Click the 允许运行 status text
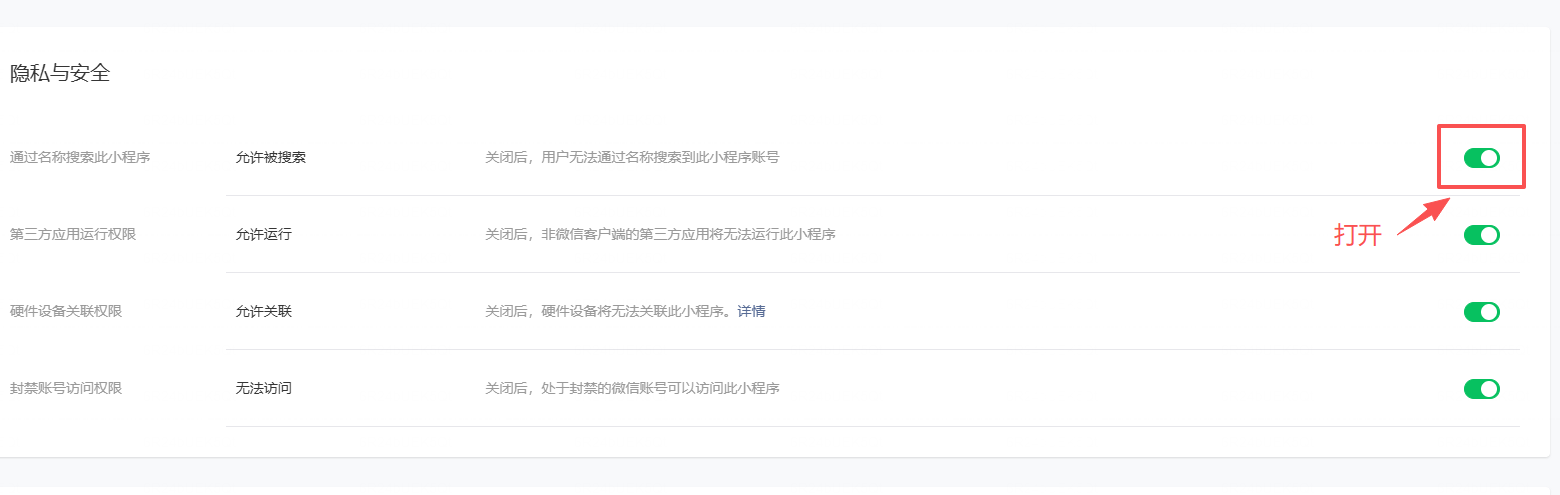This screenshot has height=495, width=1560. (x=264, y=234)
